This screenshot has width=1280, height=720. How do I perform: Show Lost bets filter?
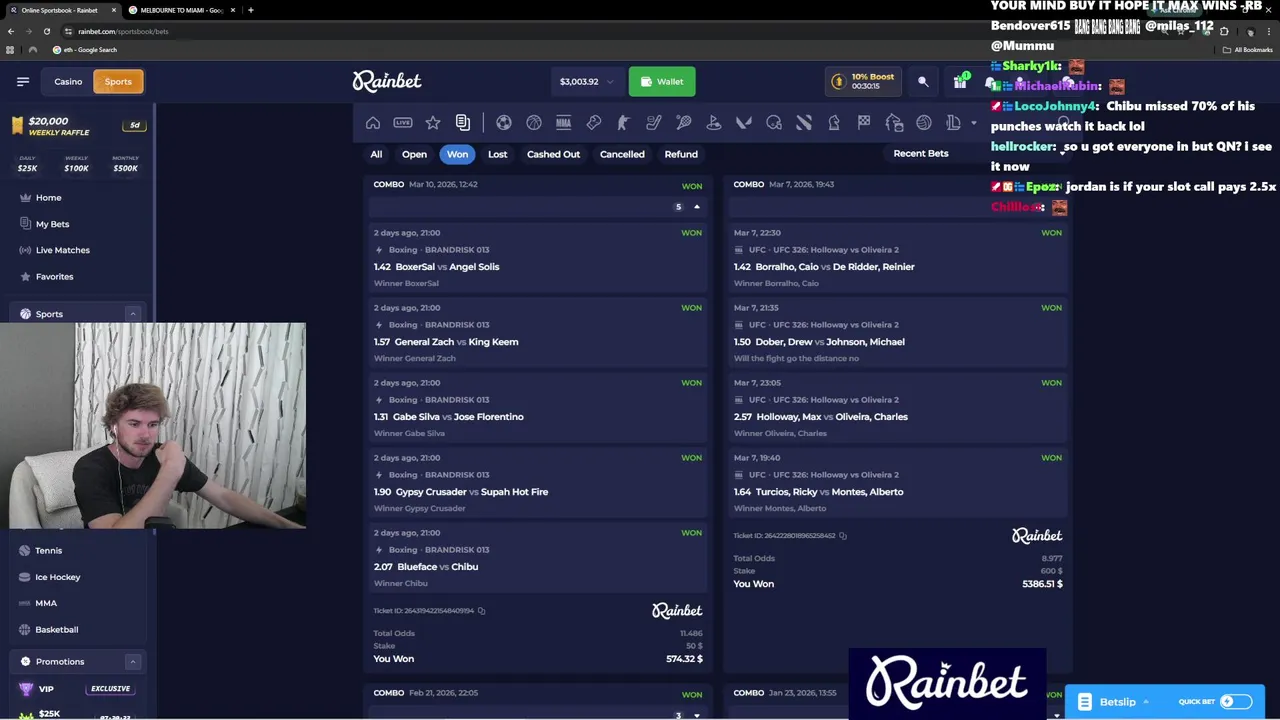coord(497,154)
